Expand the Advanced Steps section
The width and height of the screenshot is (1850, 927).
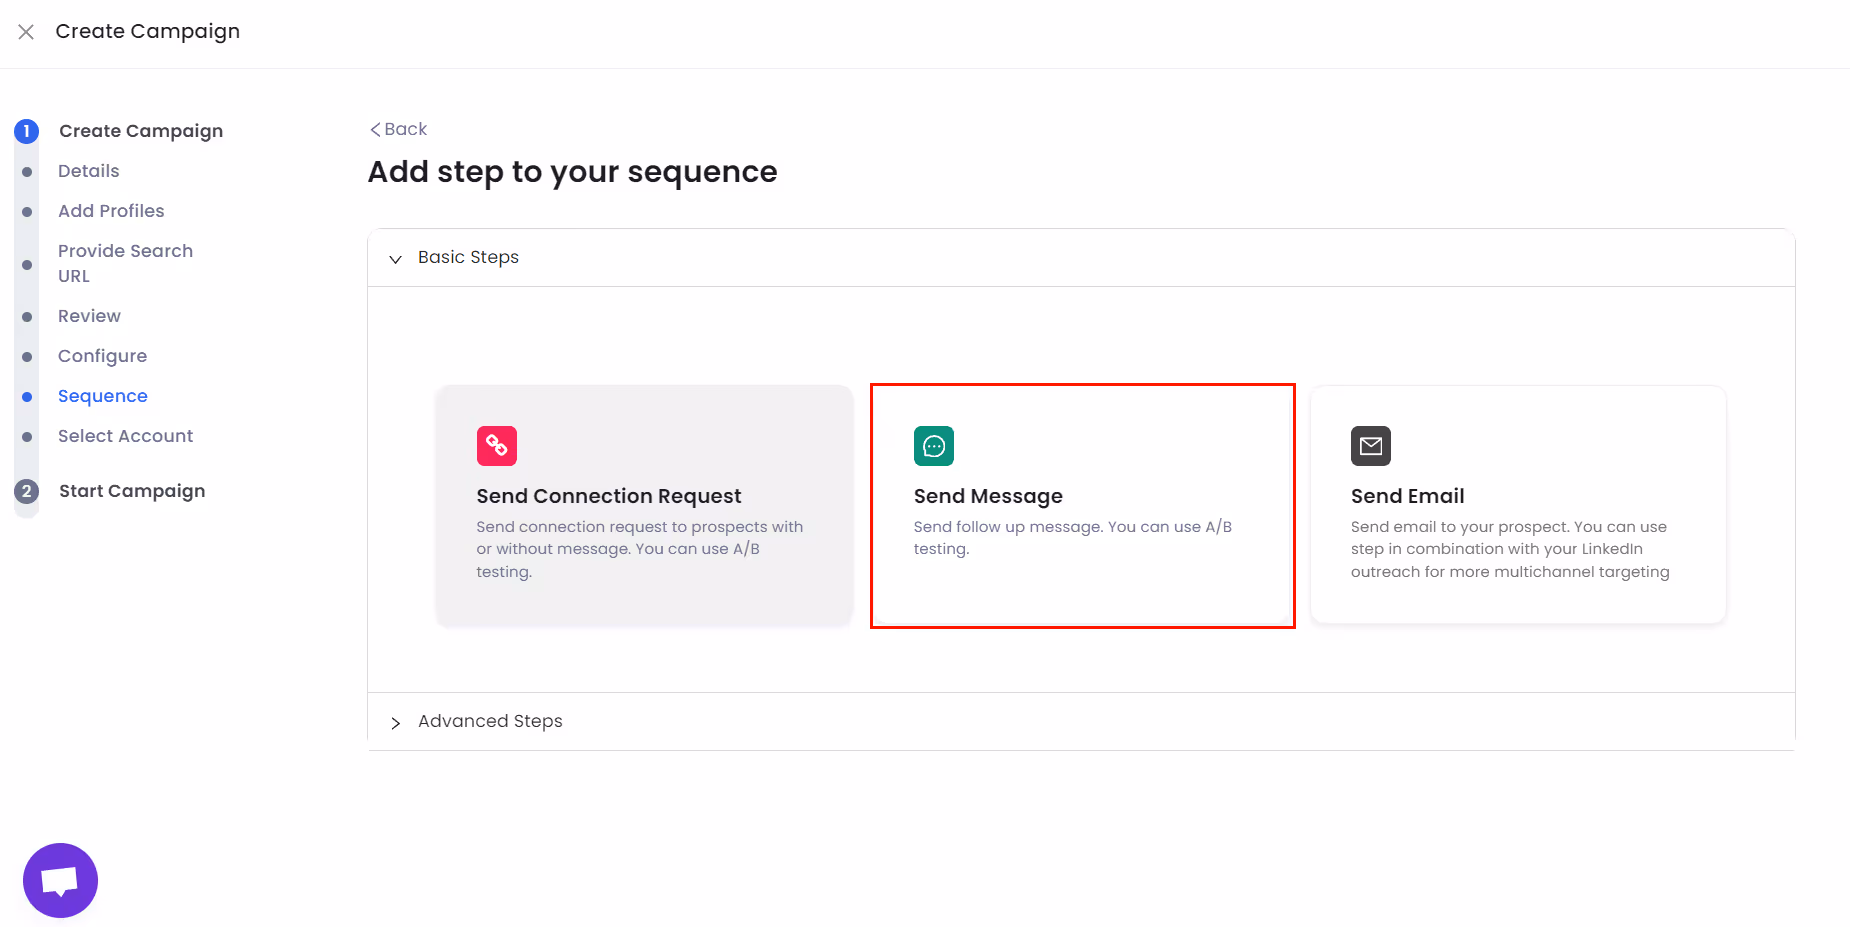point(396,722)
